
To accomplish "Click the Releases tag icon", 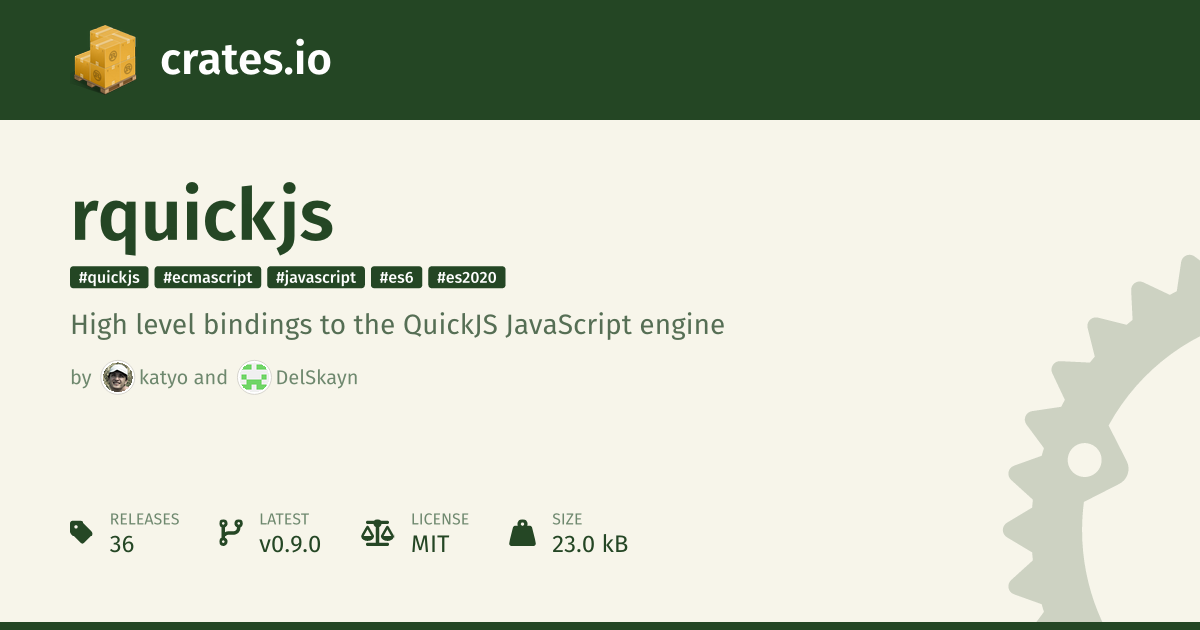I will click(x=81, y=532).
